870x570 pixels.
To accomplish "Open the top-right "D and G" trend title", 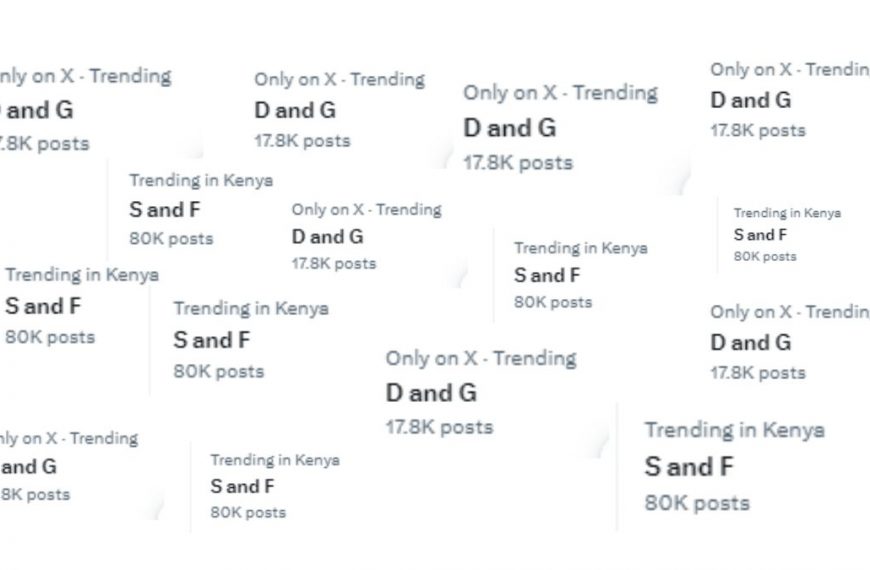I will point(750,100).
